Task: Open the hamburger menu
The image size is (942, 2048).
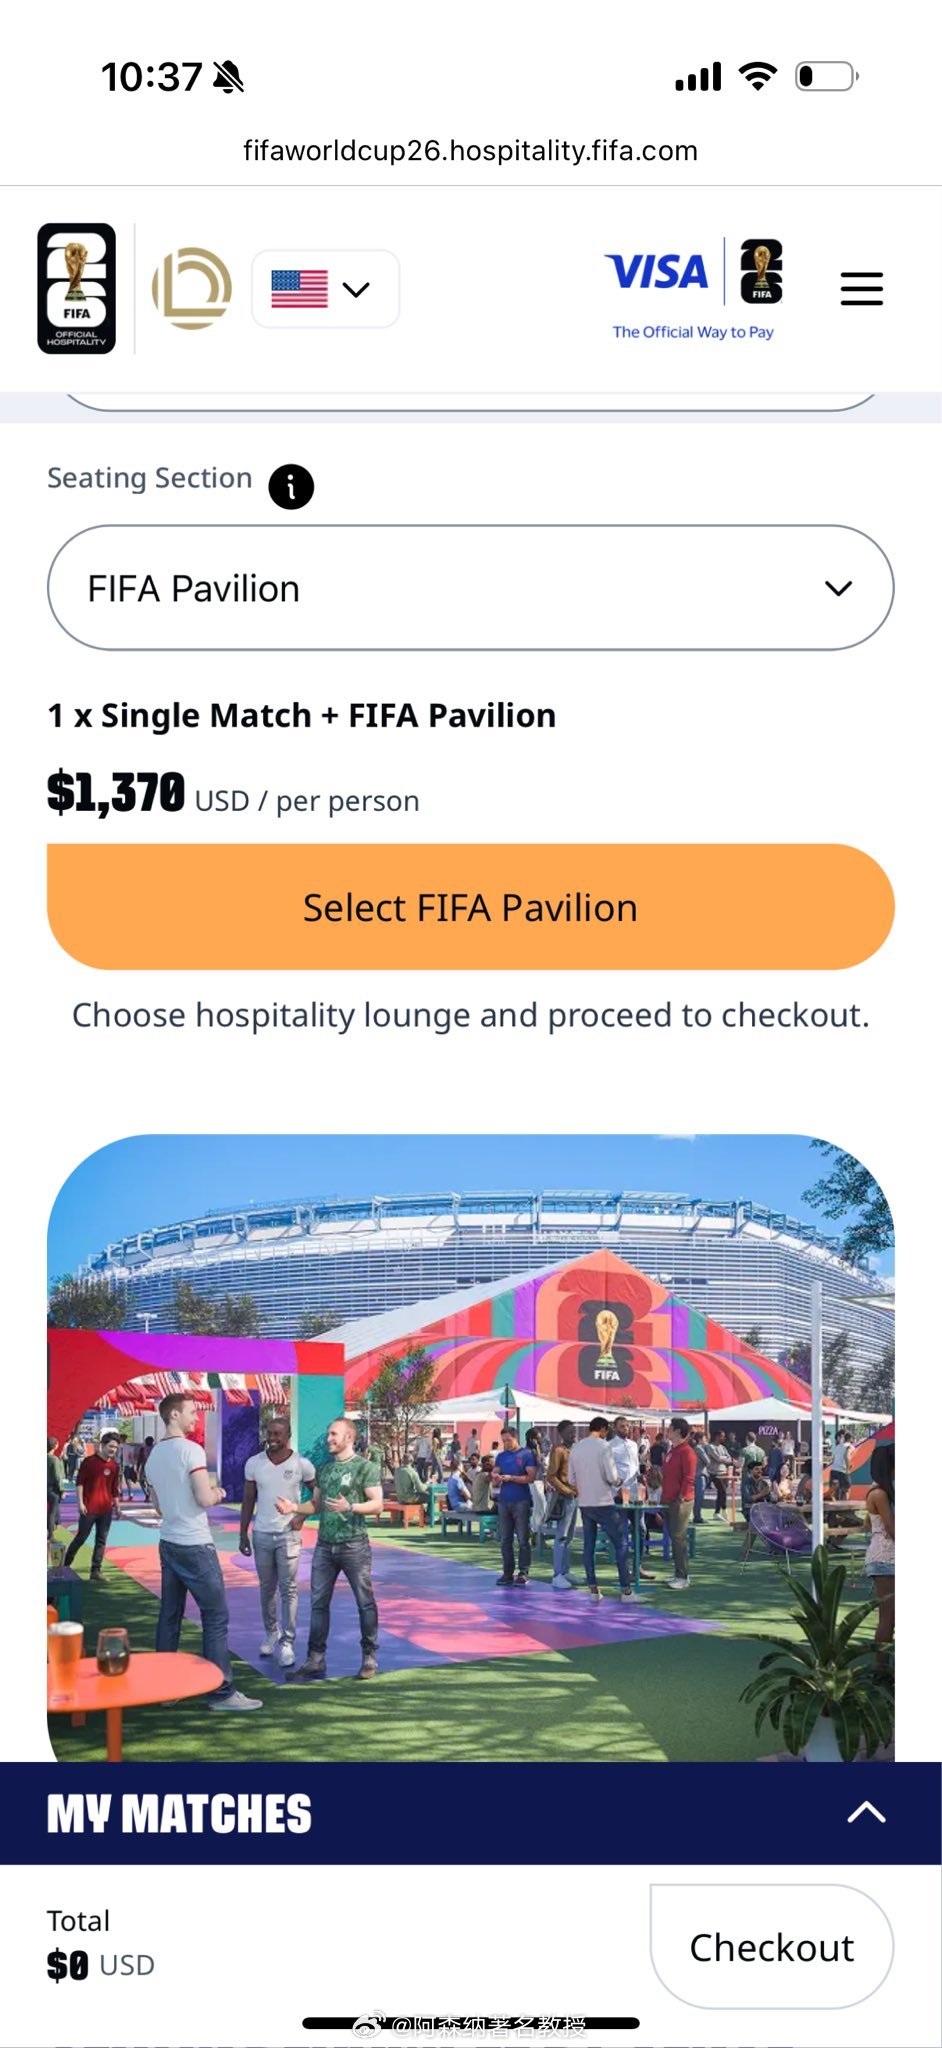Action: tap(861, 289)
